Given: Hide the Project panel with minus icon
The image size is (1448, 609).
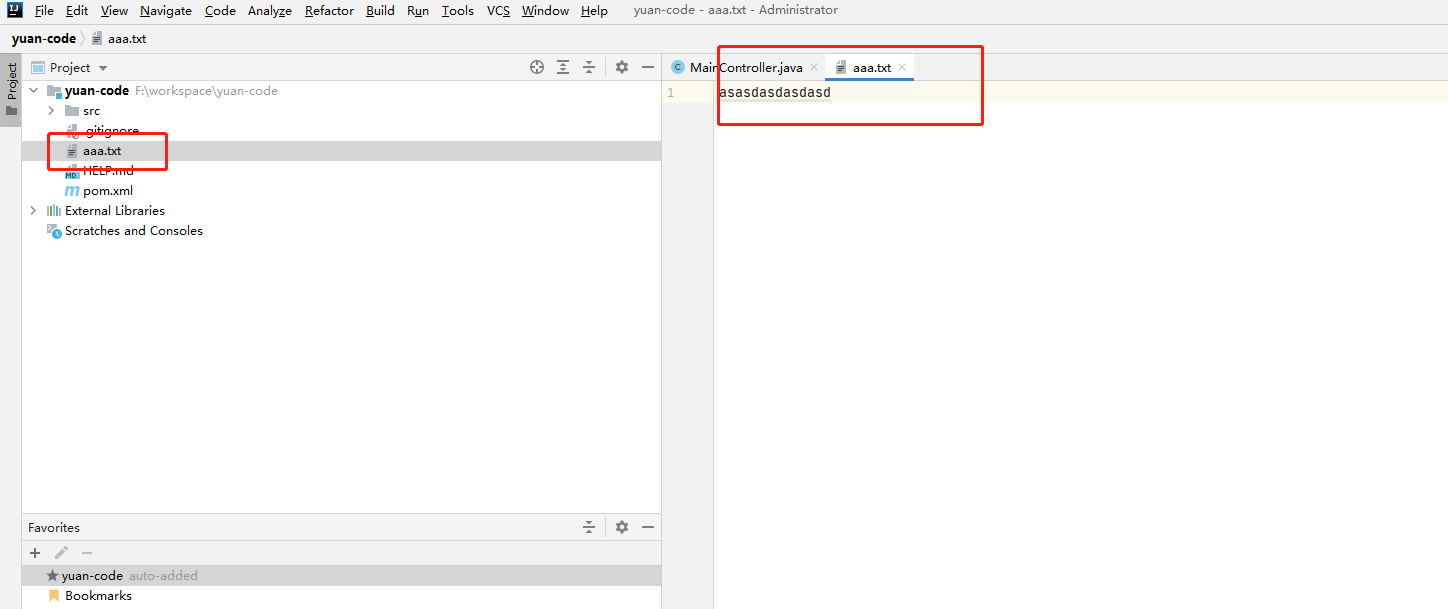Looking at the screenshot, I should coord(648,67).
